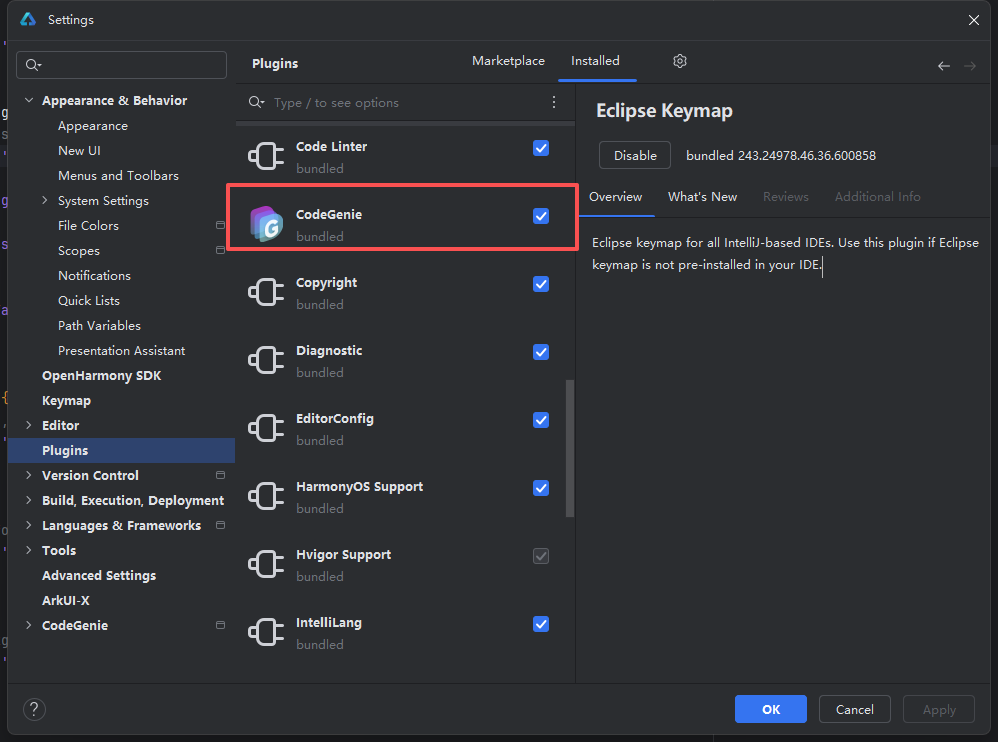Disable the Eclipse Keymap plugin
The image size is (998, 742).
[x=635, y=155]
